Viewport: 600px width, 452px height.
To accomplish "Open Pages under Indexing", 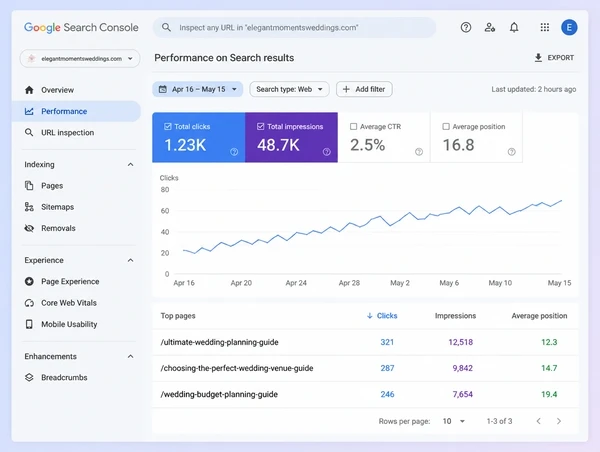I will [77, 186].
